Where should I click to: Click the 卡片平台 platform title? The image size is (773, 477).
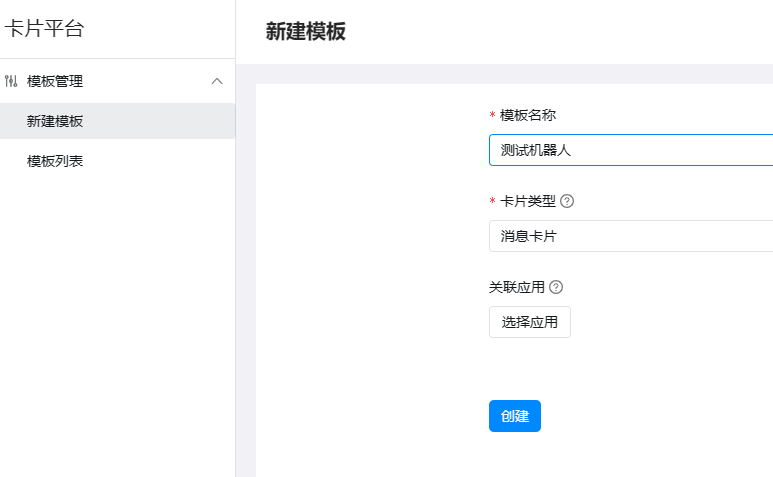point(44,29)
